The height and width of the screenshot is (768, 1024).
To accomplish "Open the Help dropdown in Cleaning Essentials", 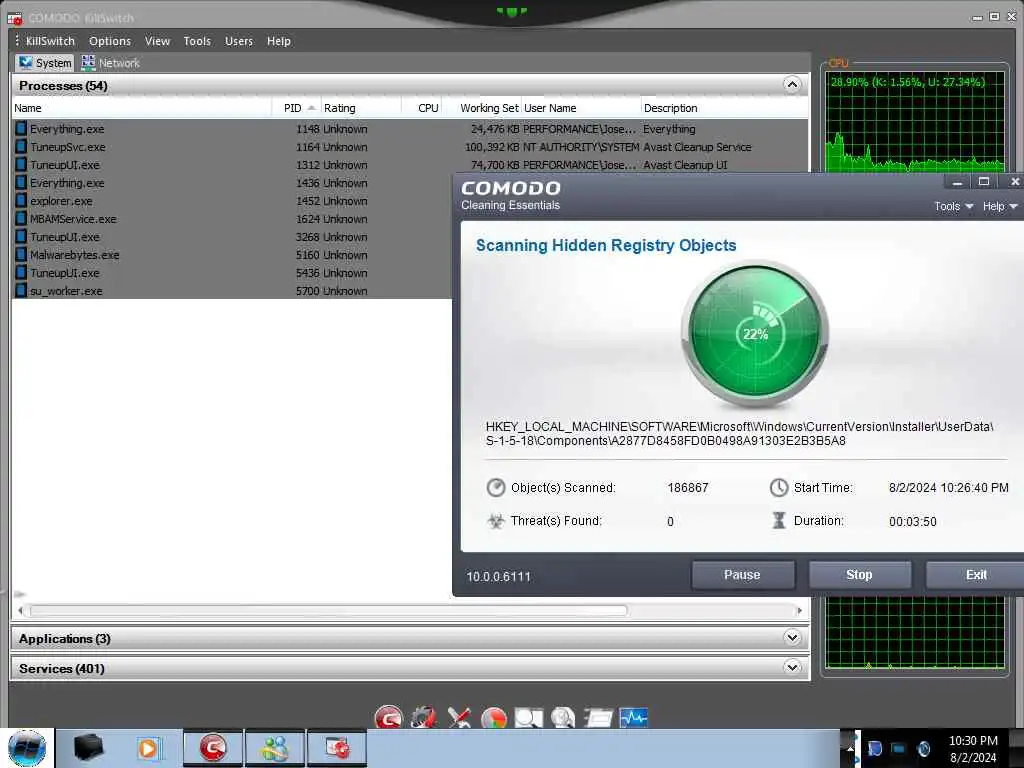I will click(1000, 206).
